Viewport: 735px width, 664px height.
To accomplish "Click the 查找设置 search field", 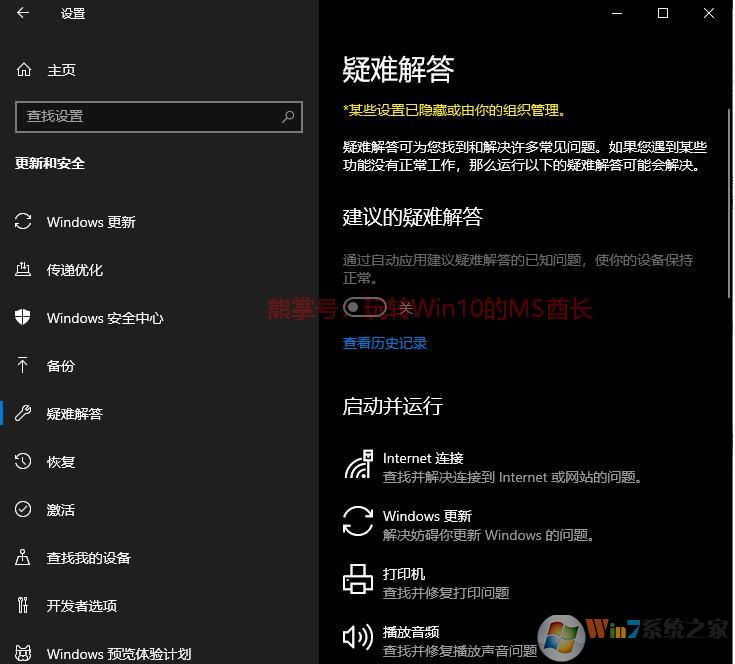I will [159, 117].
